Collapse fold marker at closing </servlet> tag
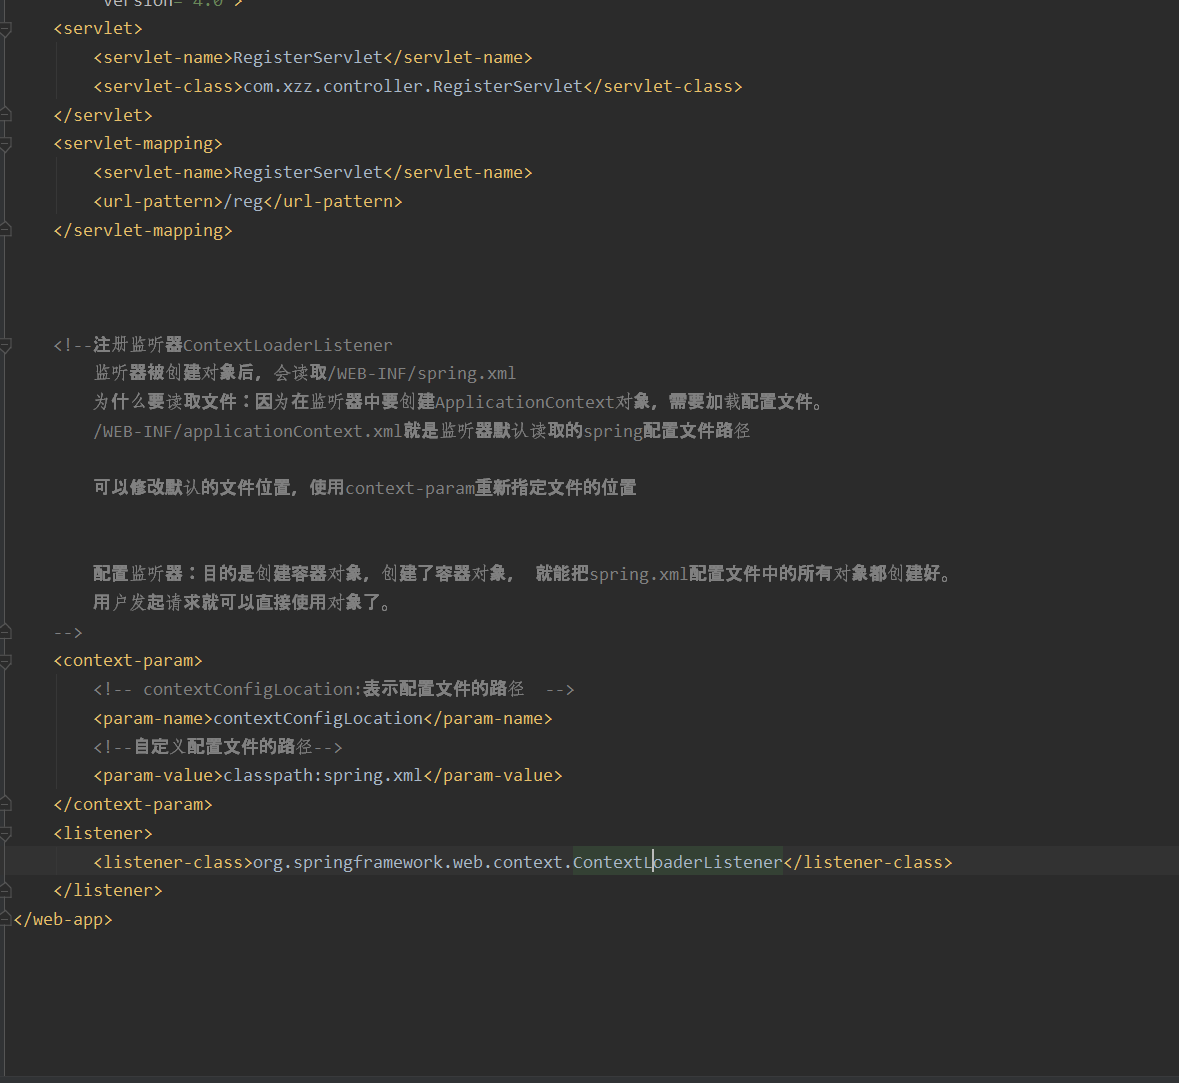The width and height of the screenshot is (1179, 1083). pos(5,115)
